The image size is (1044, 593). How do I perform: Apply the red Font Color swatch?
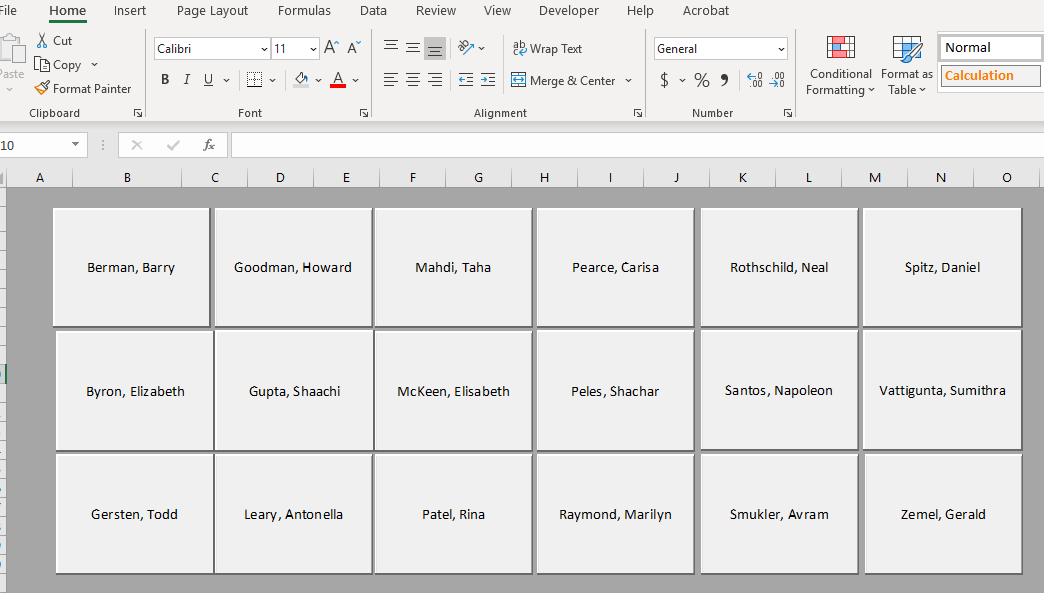337,80
